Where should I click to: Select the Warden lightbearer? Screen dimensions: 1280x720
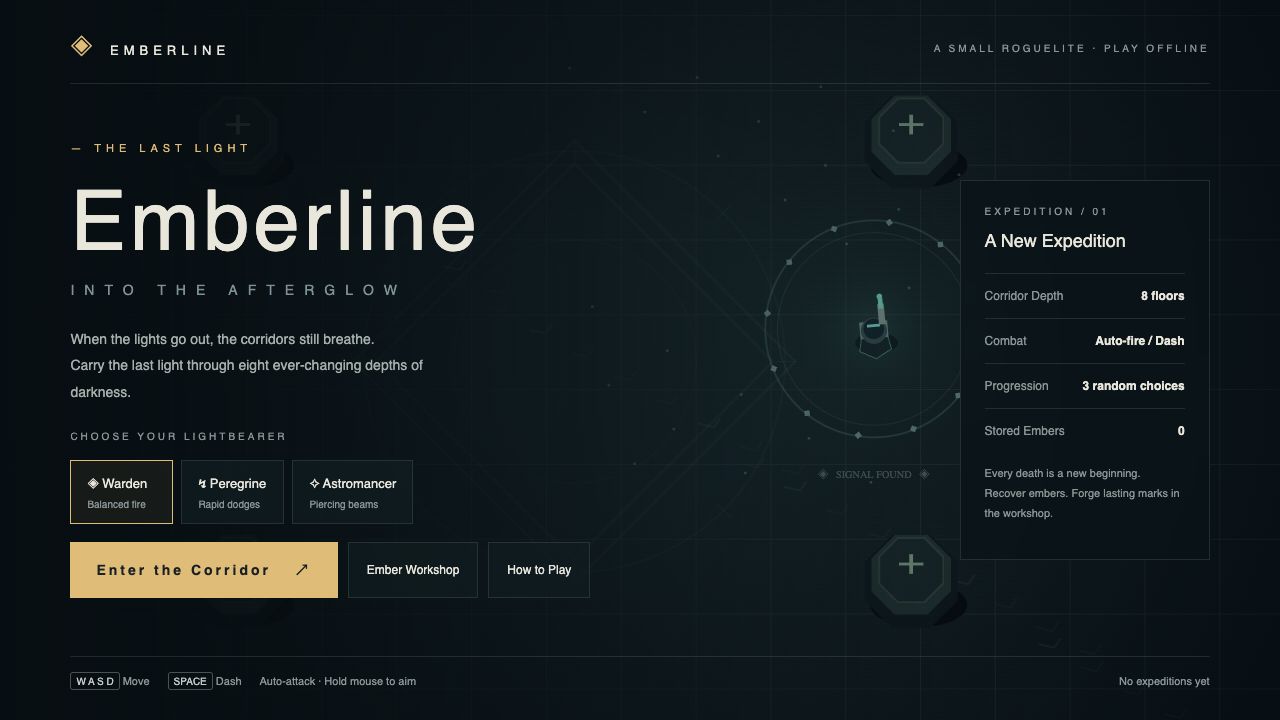[x=121, y=492]
